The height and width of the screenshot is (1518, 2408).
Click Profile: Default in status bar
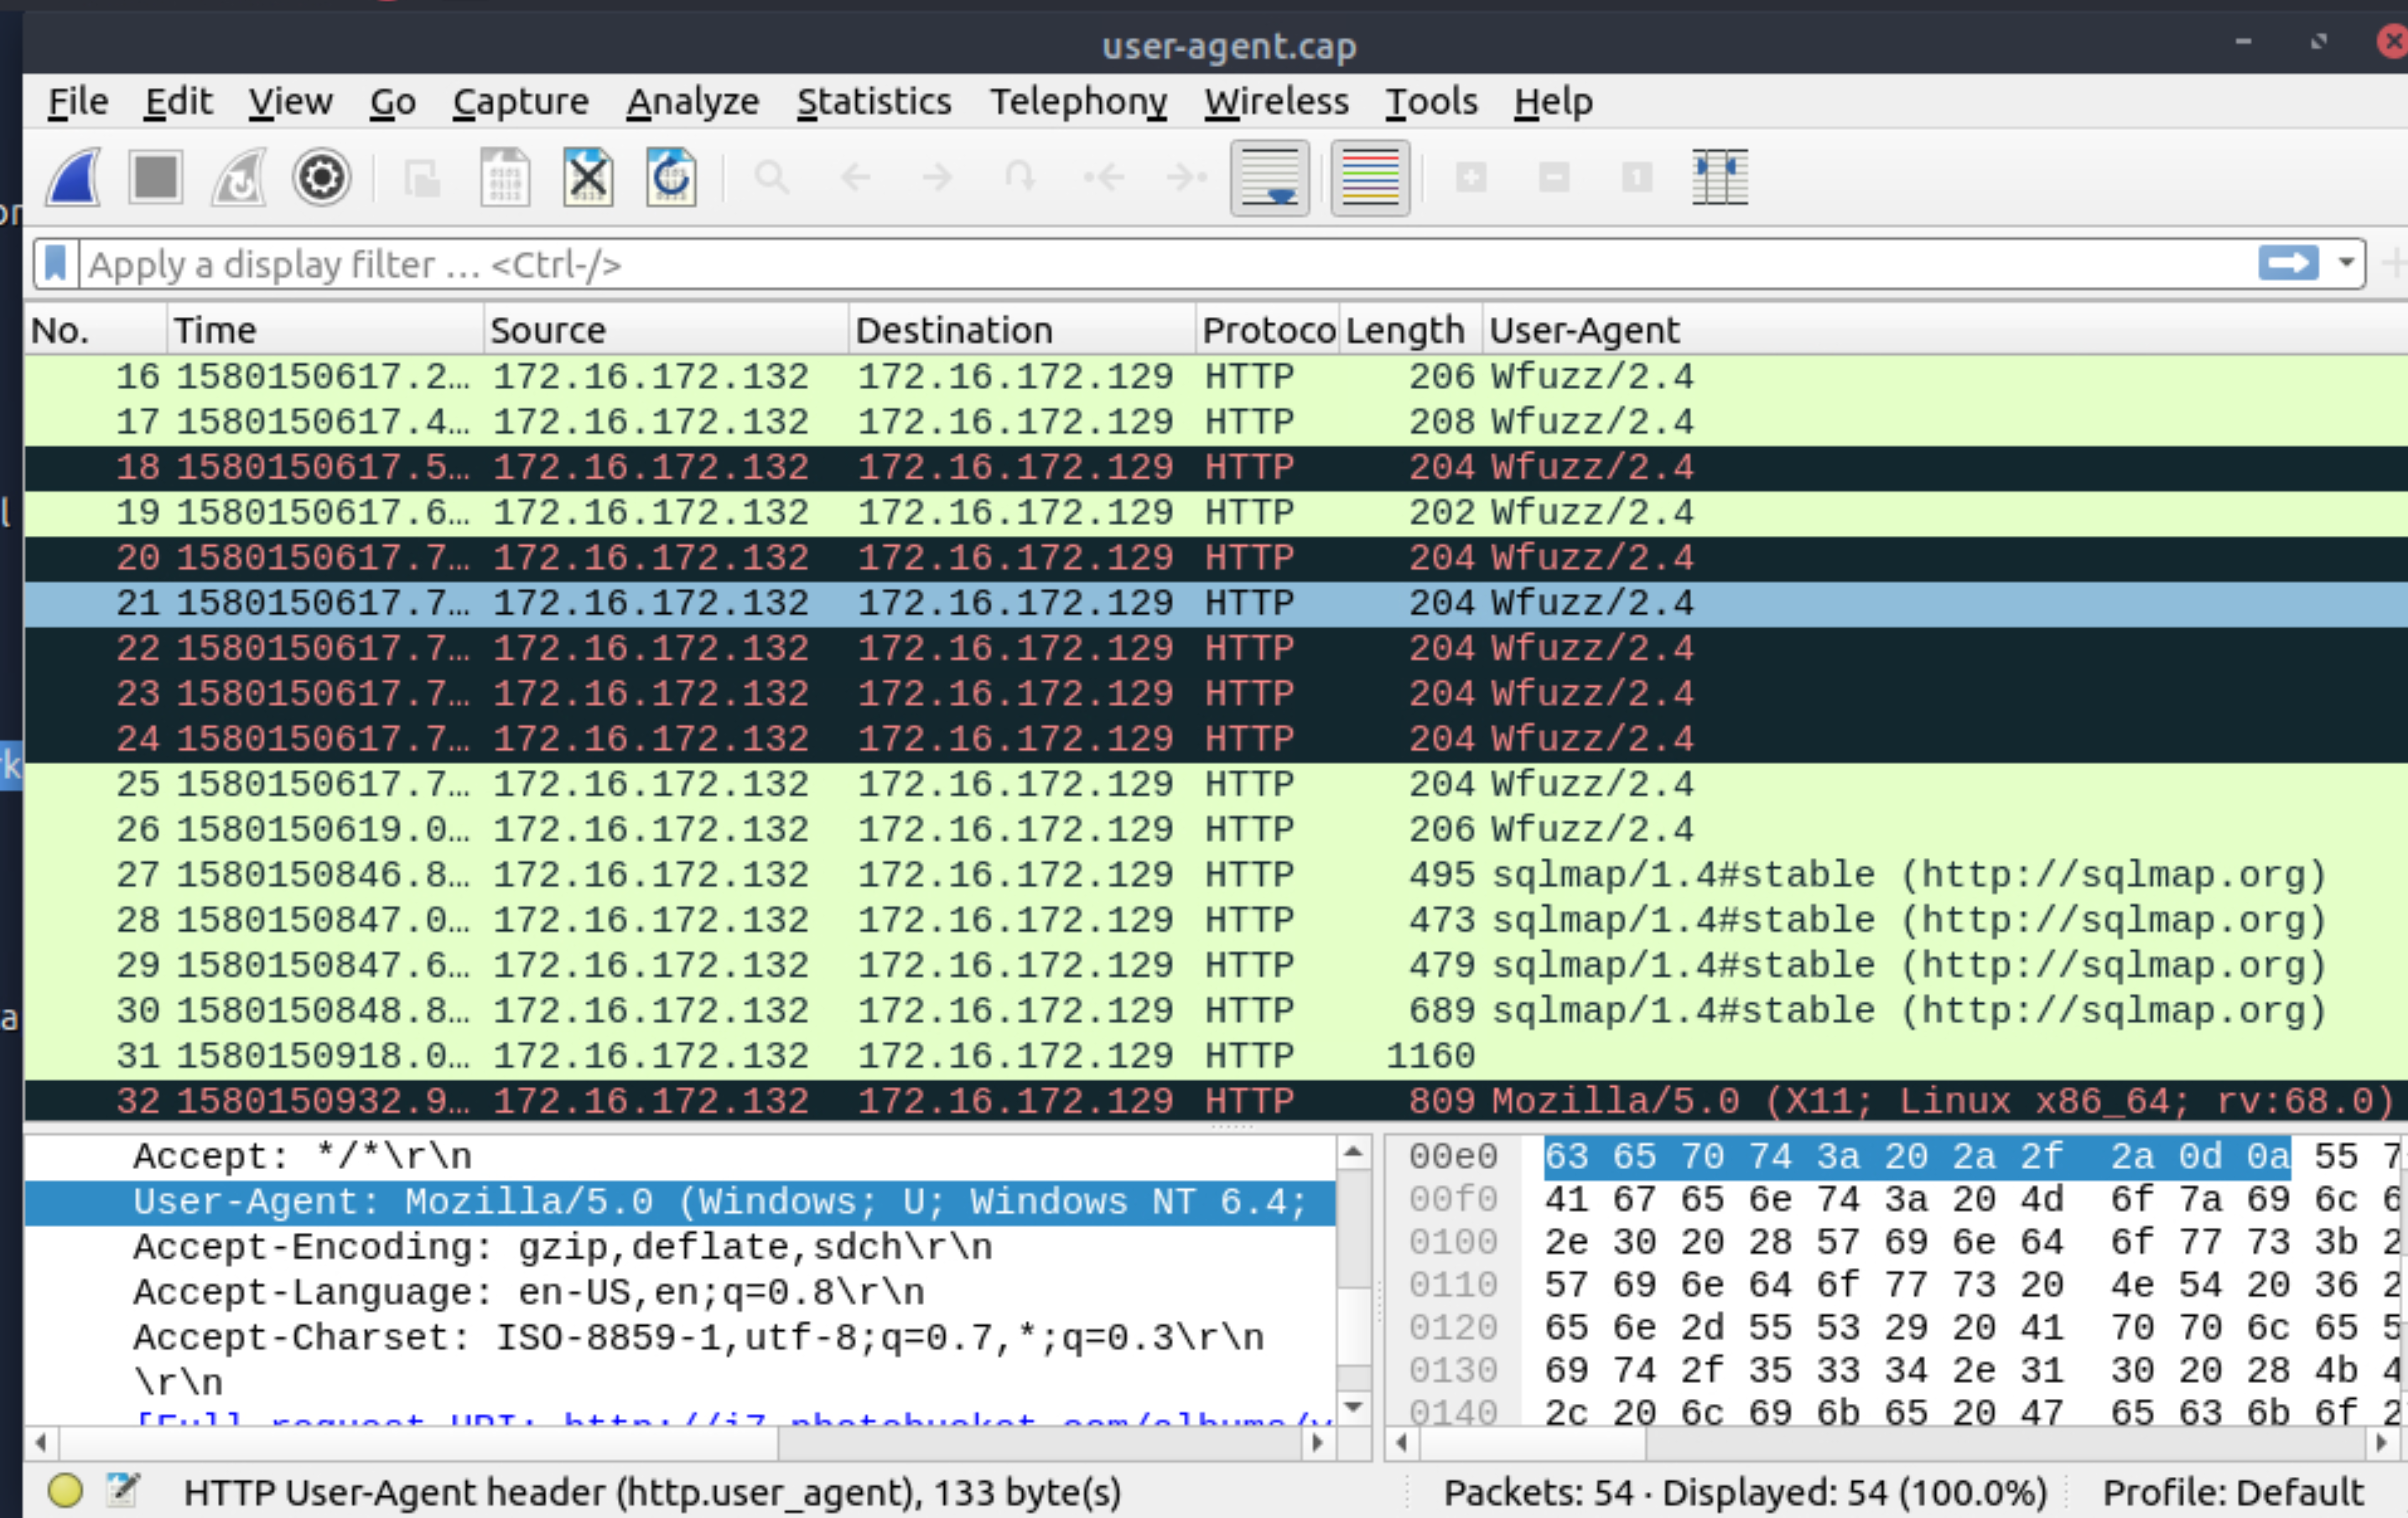[2233, 1492]
